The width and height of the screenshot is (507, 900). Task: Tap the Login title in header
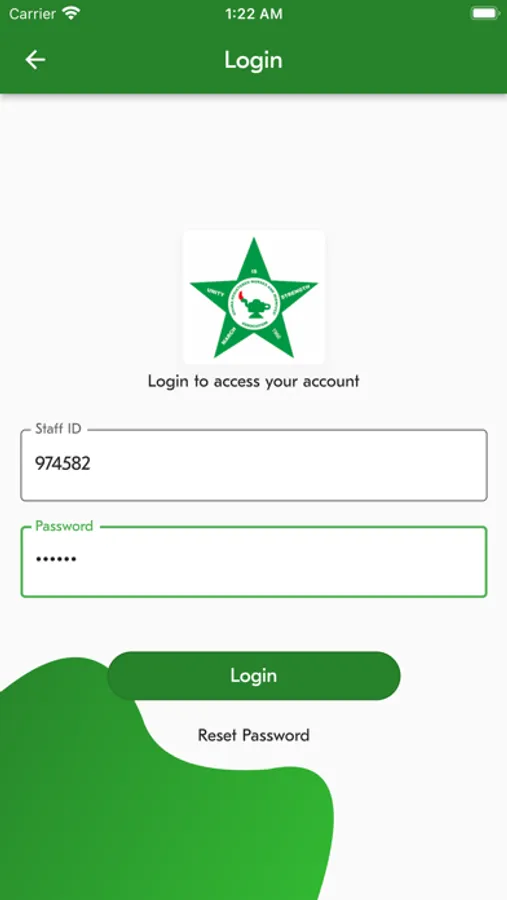(x=253, y=60)
